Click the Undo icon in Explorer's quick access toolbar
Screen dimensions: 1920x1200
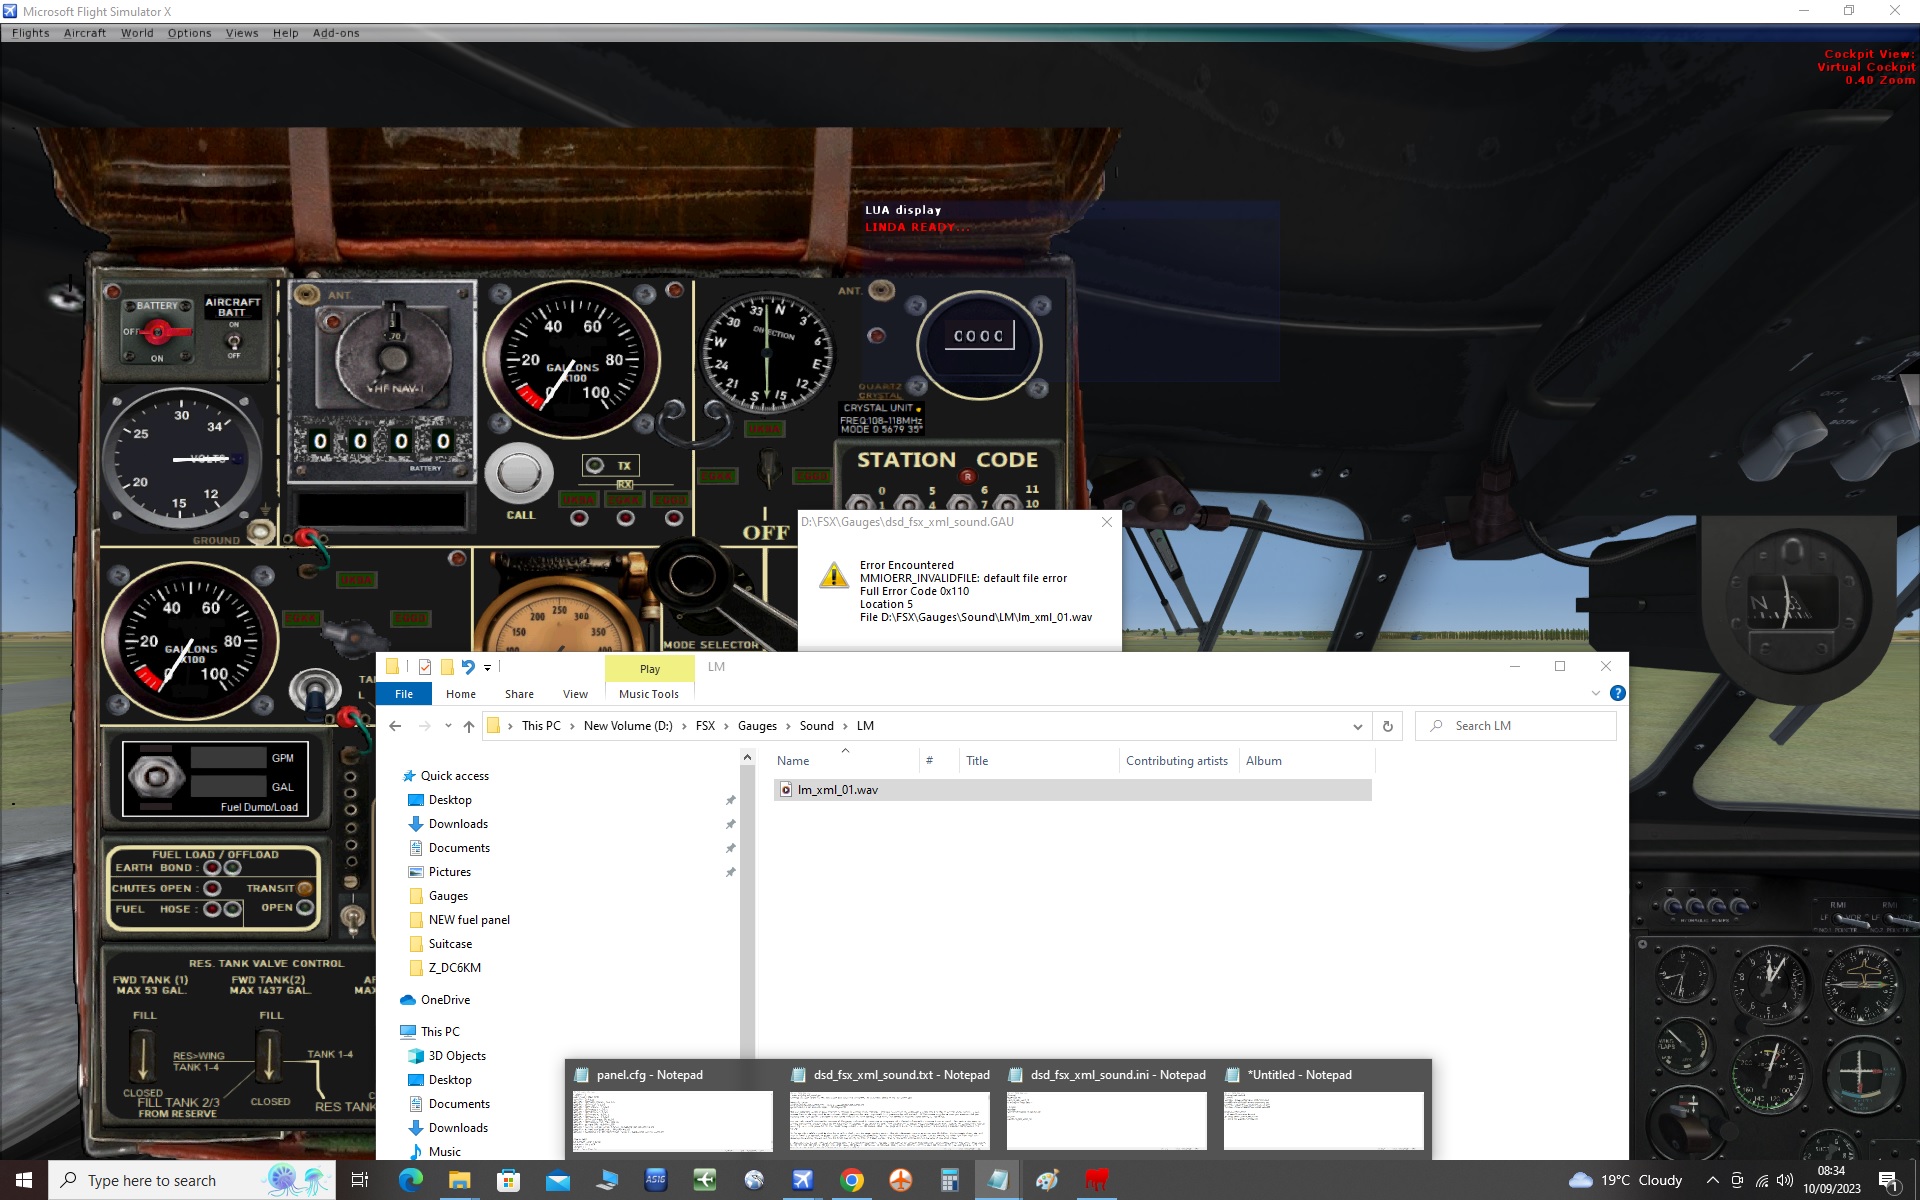point(470,667)
